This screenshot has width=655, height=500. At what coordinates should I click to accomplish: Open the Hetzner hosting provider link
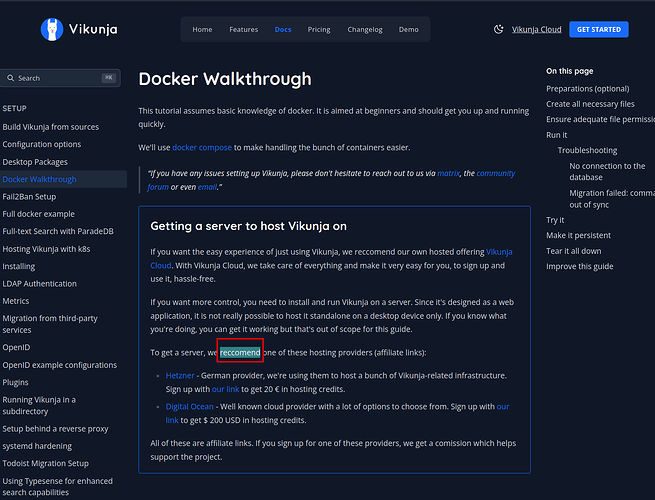(179, 375)
